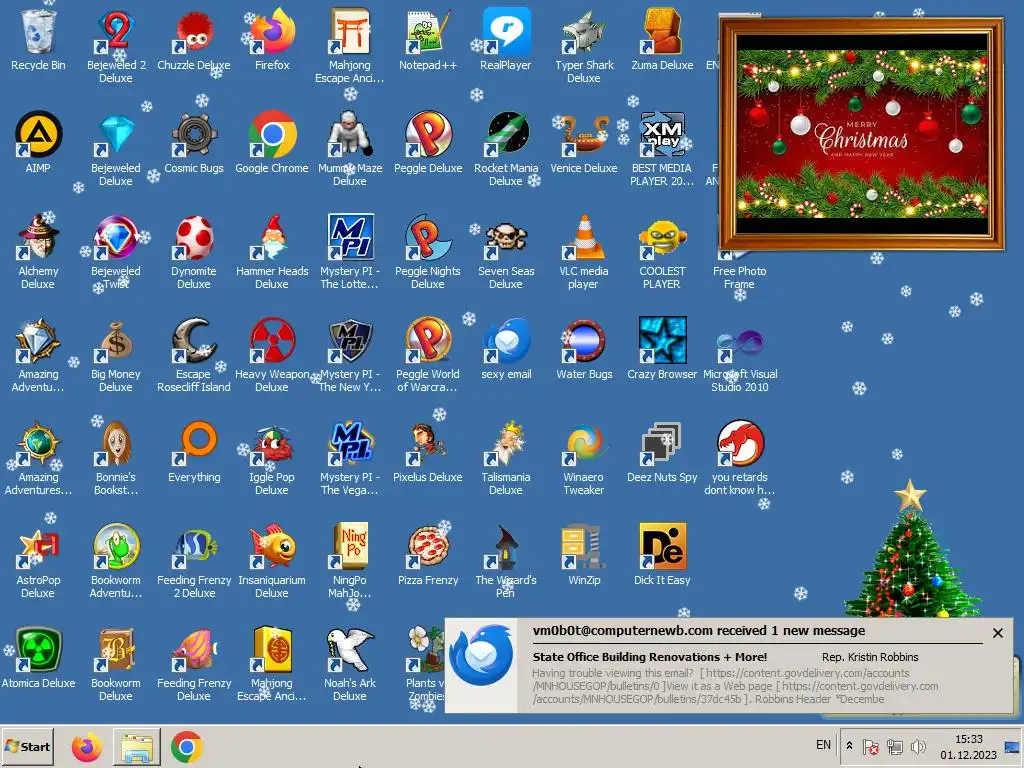Select Heavy Weapon Deluxe icon
This screenshot has height=768, width=1024.
272,355
